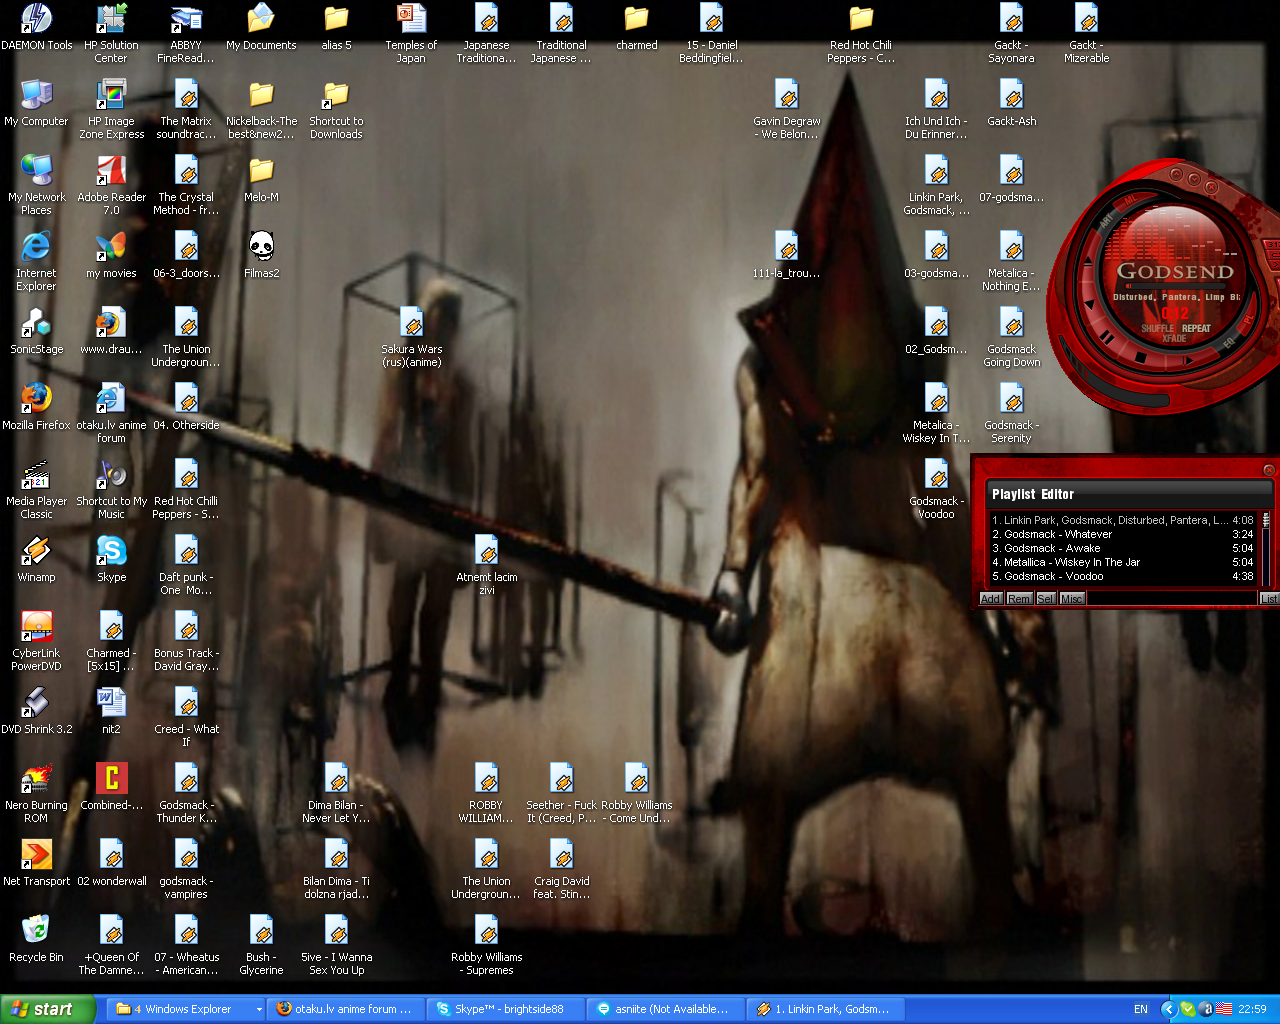The height and width of the screenshot is (1024, 1280).
Task: Click the Winamp minimize down-arrow button
Action: (x=1194, y=179)
